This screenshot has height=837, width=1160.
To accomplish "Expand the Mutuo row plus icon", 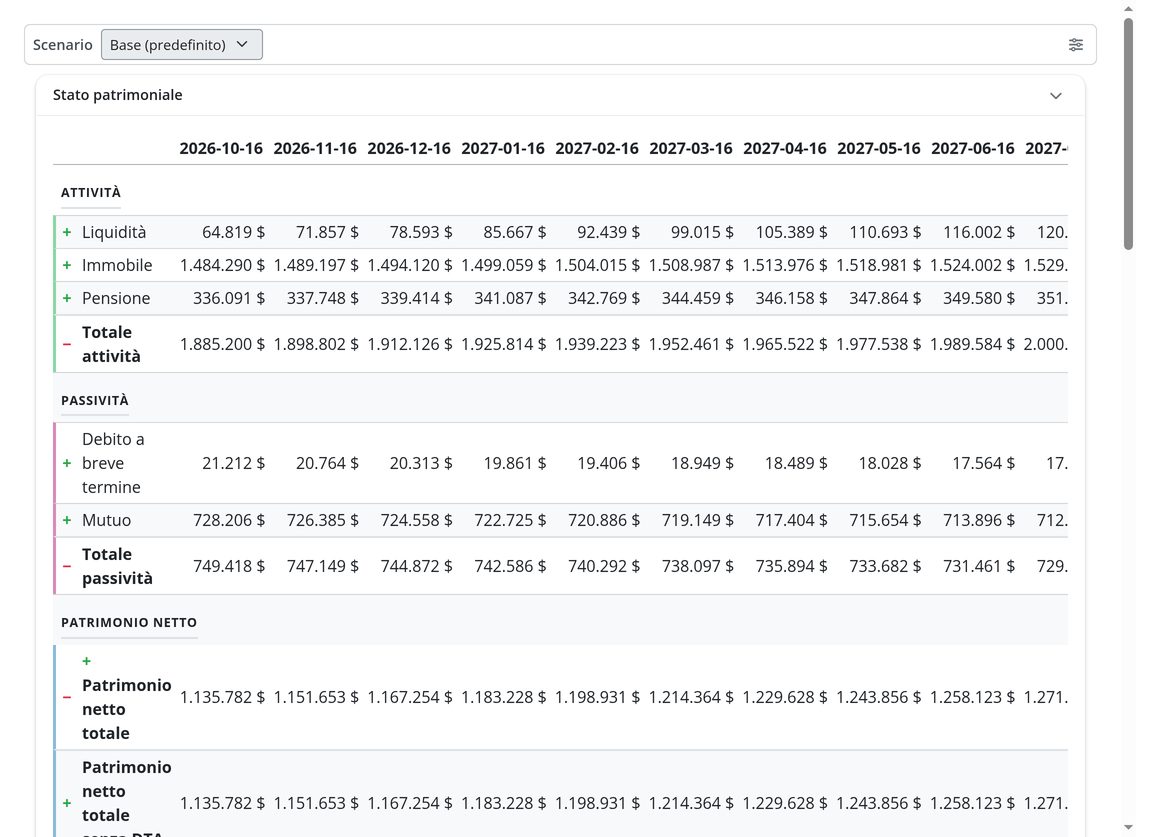I will 67,520.
